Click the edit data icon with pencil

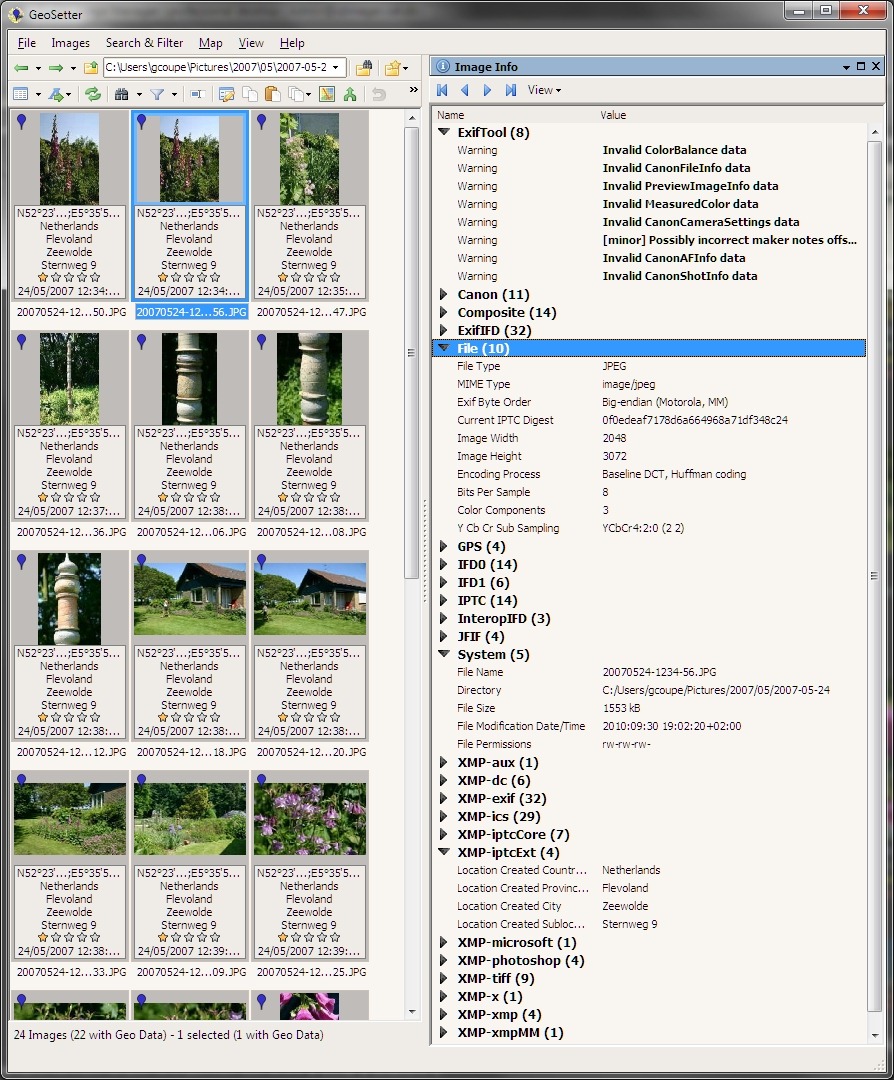click(226, 94)
